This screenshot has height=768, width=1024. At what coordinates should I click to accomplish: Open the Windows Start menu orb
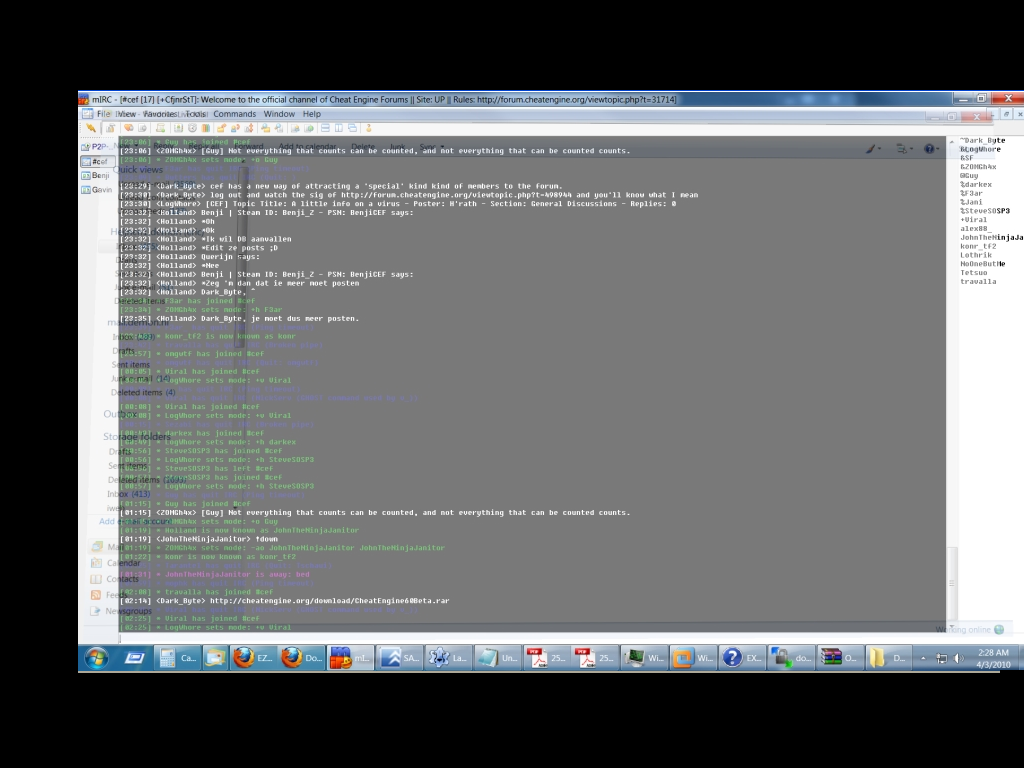pyautogui.click(x=96, y=658)
